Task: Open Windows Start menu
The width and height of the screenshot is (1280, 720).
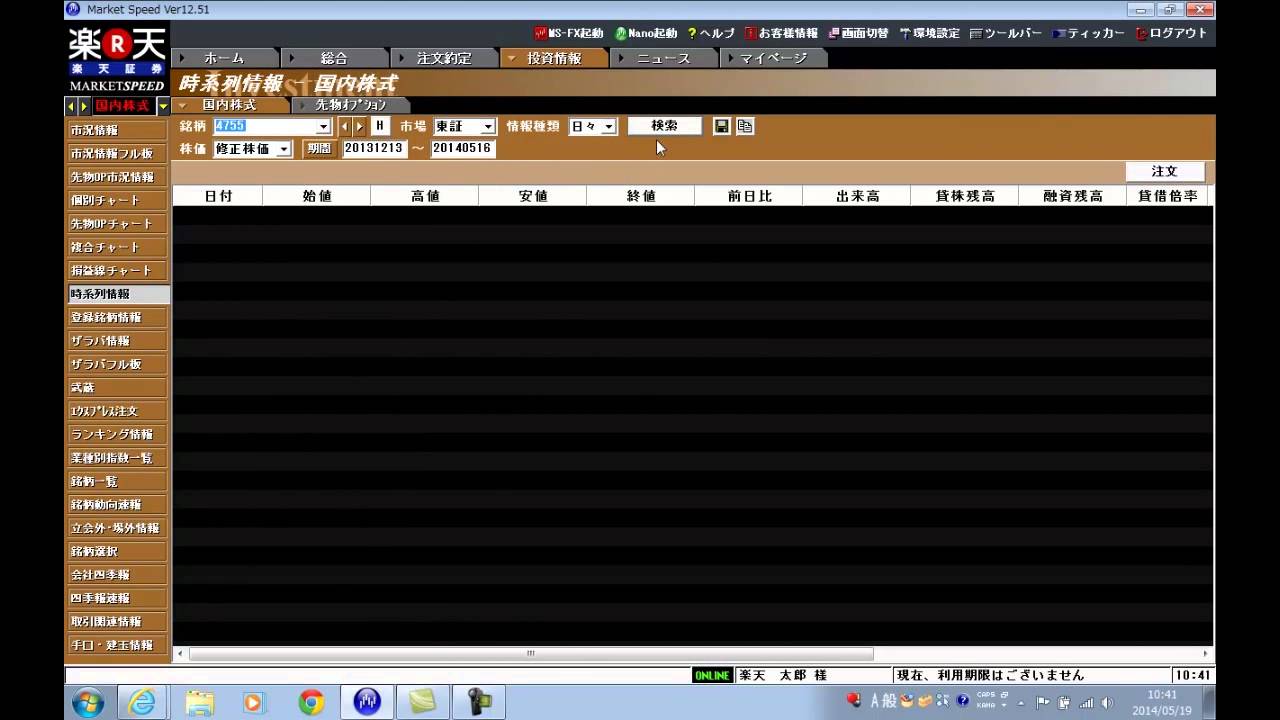Action: tap(88, 702)
